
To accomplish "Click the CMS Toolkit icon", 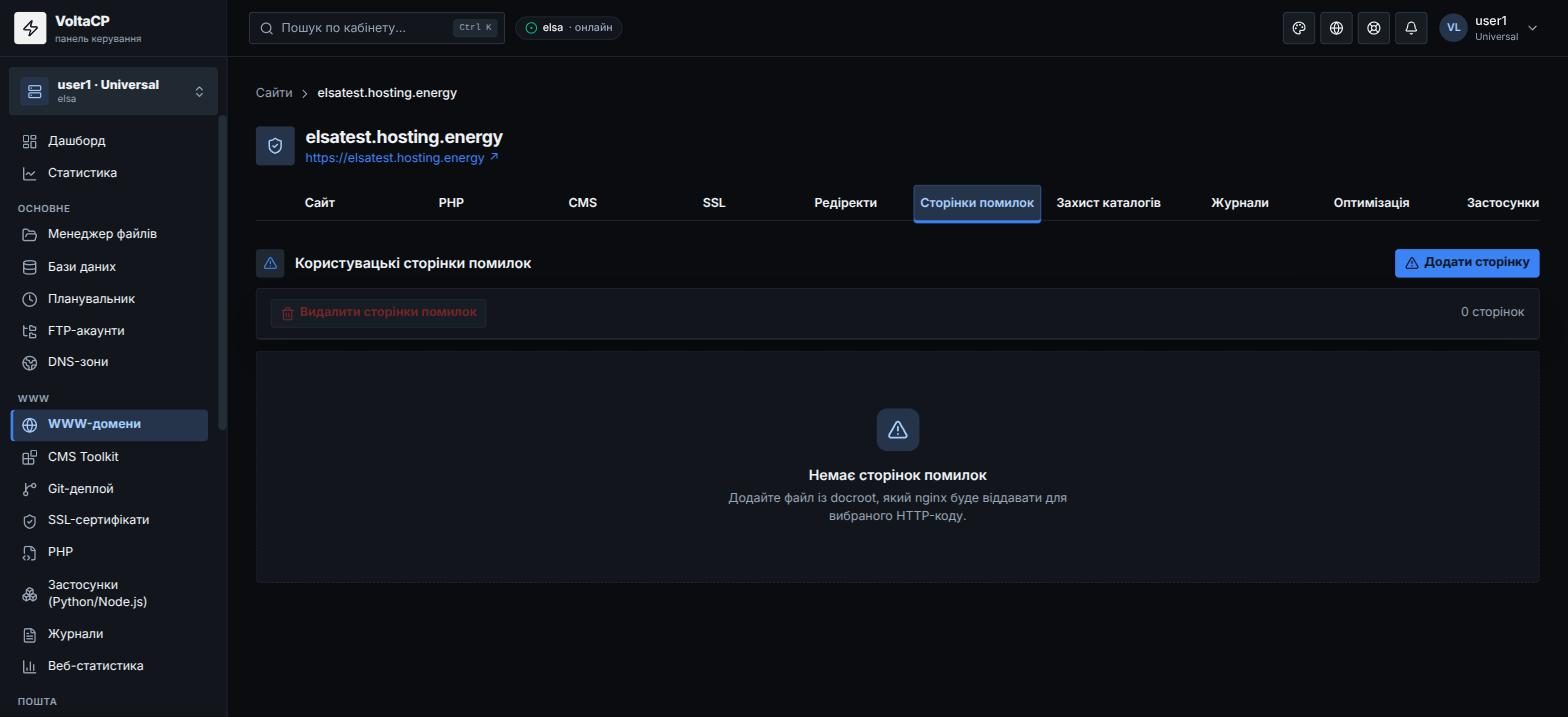I will tap(30, 457).
